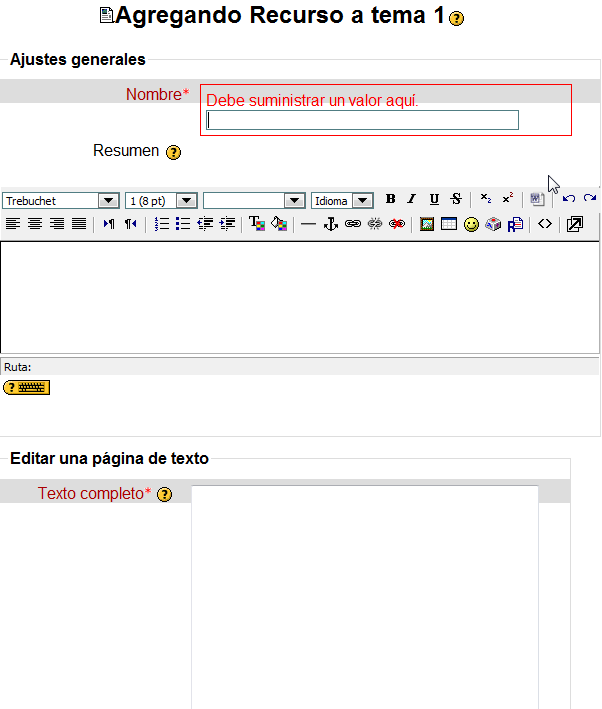Click the Nombre text input field

pos(362,120)
